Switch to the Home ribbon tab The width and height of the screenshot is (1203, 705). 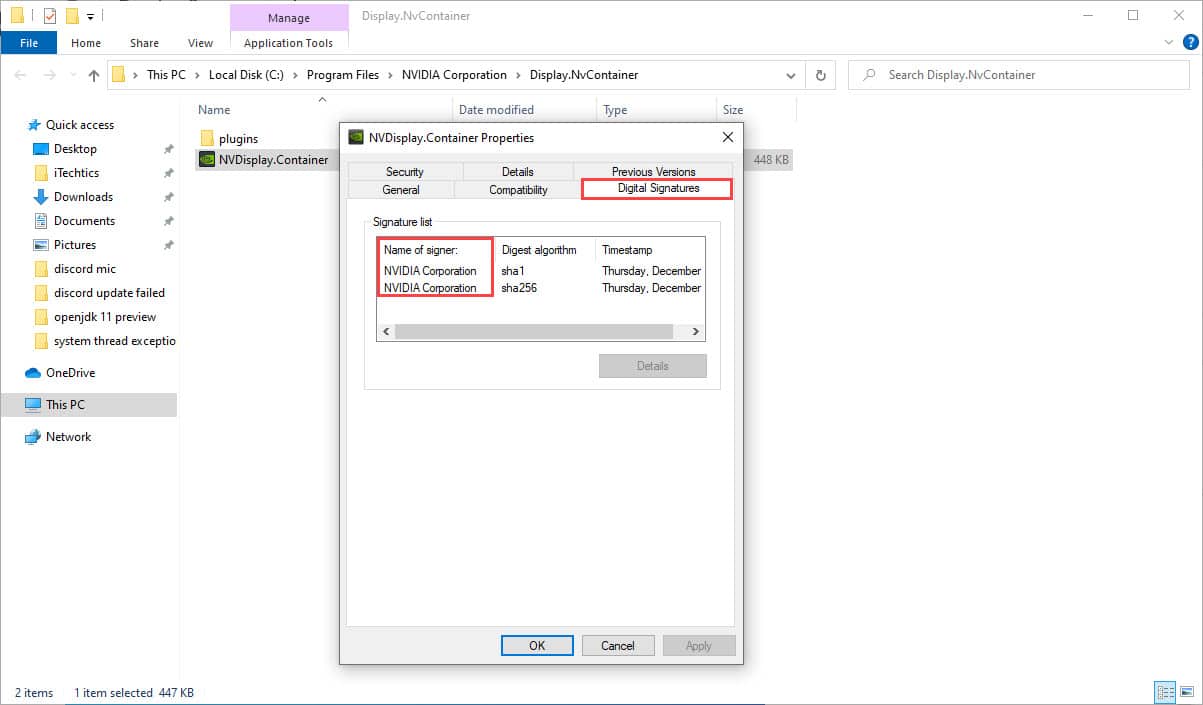[86, 43]
